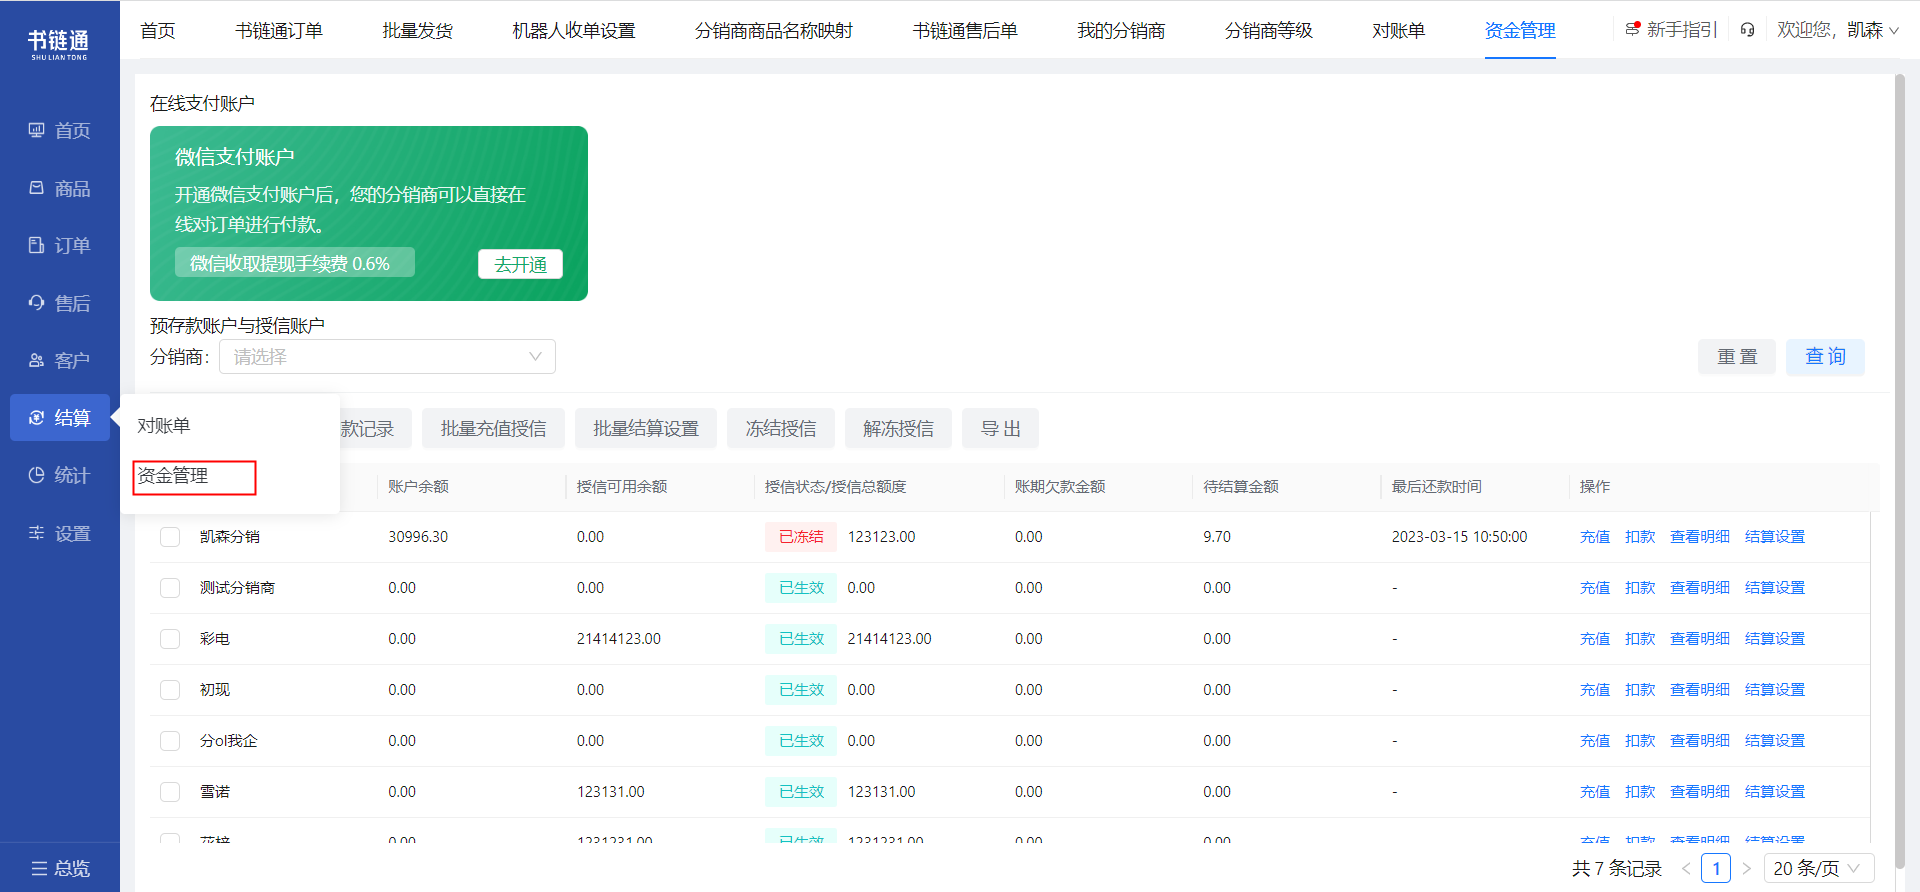1920x892 pixels.
Task: Open the 对账单 top tab
Action: point(1399,31)
